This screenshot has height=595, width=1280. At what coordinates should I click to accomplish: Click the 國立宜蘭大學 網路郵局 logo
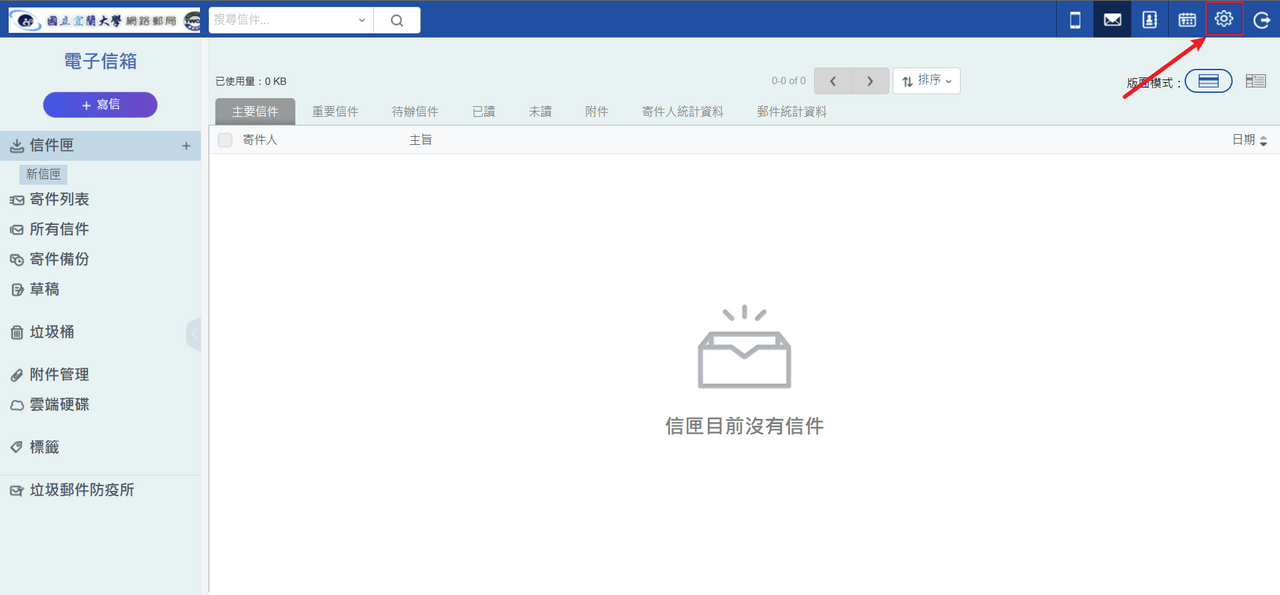(103, 20)
